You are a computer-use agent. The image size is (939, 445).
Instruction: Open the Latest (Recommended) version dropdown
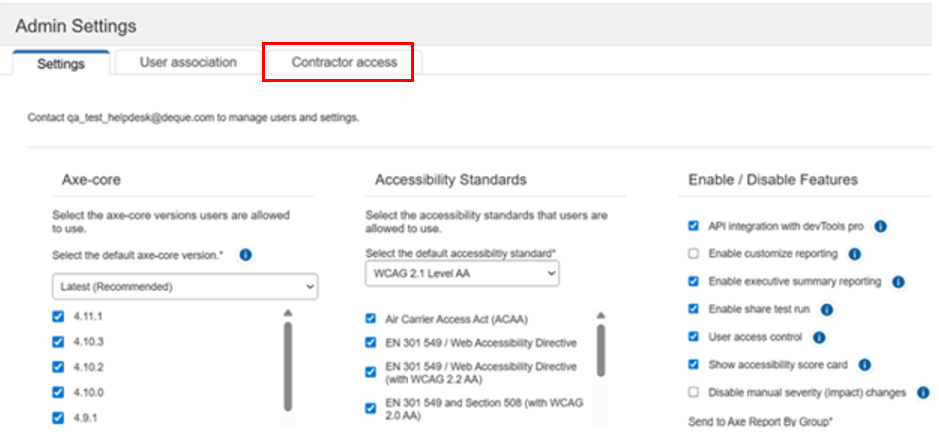tap(185, 287)
